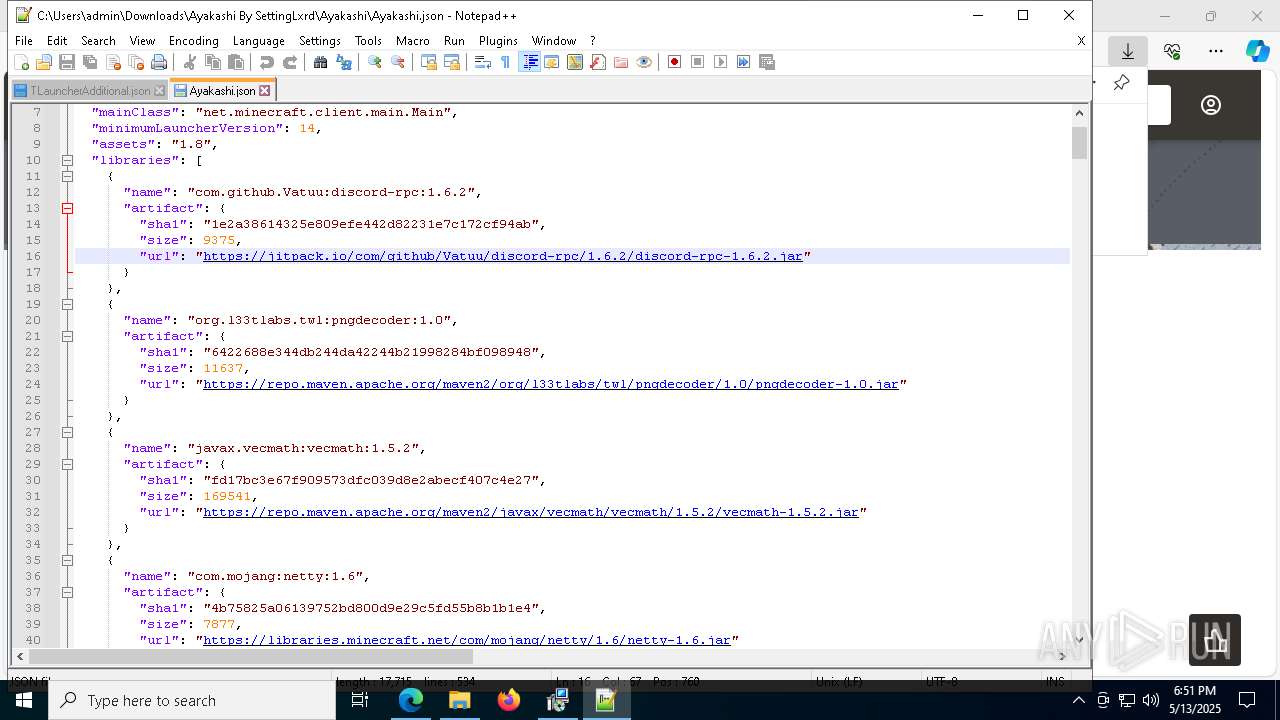Create a new document via toolbar

[21, 62]
